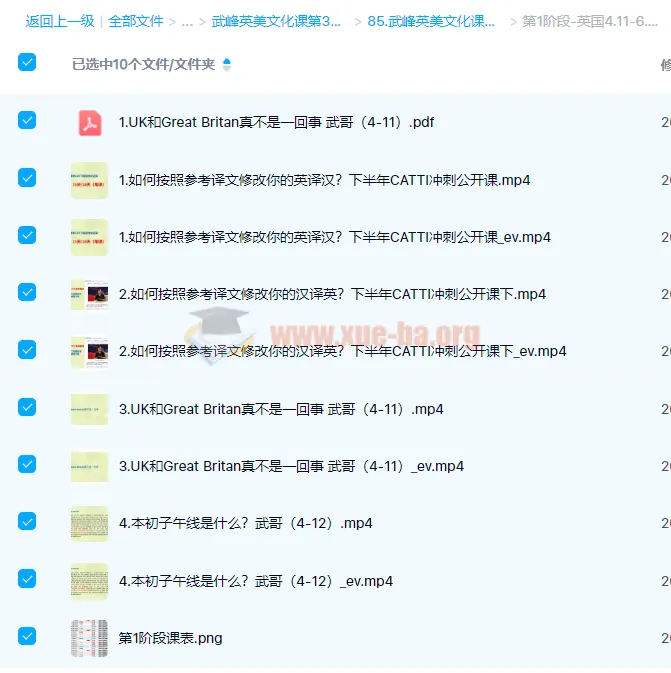Open file name 第1阶段课表.png

tap(170, 638)
